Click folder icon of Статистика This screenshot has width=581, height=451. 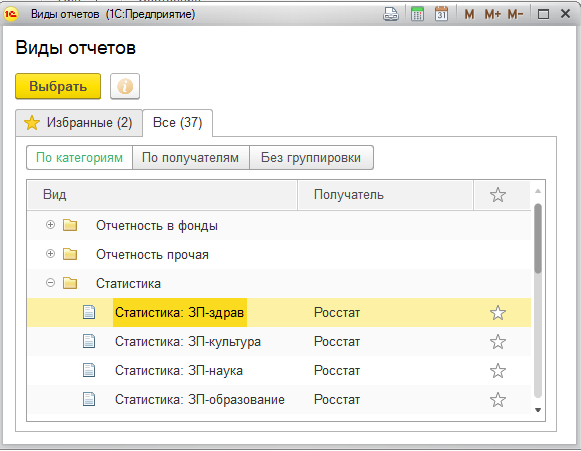coord(70,283)
